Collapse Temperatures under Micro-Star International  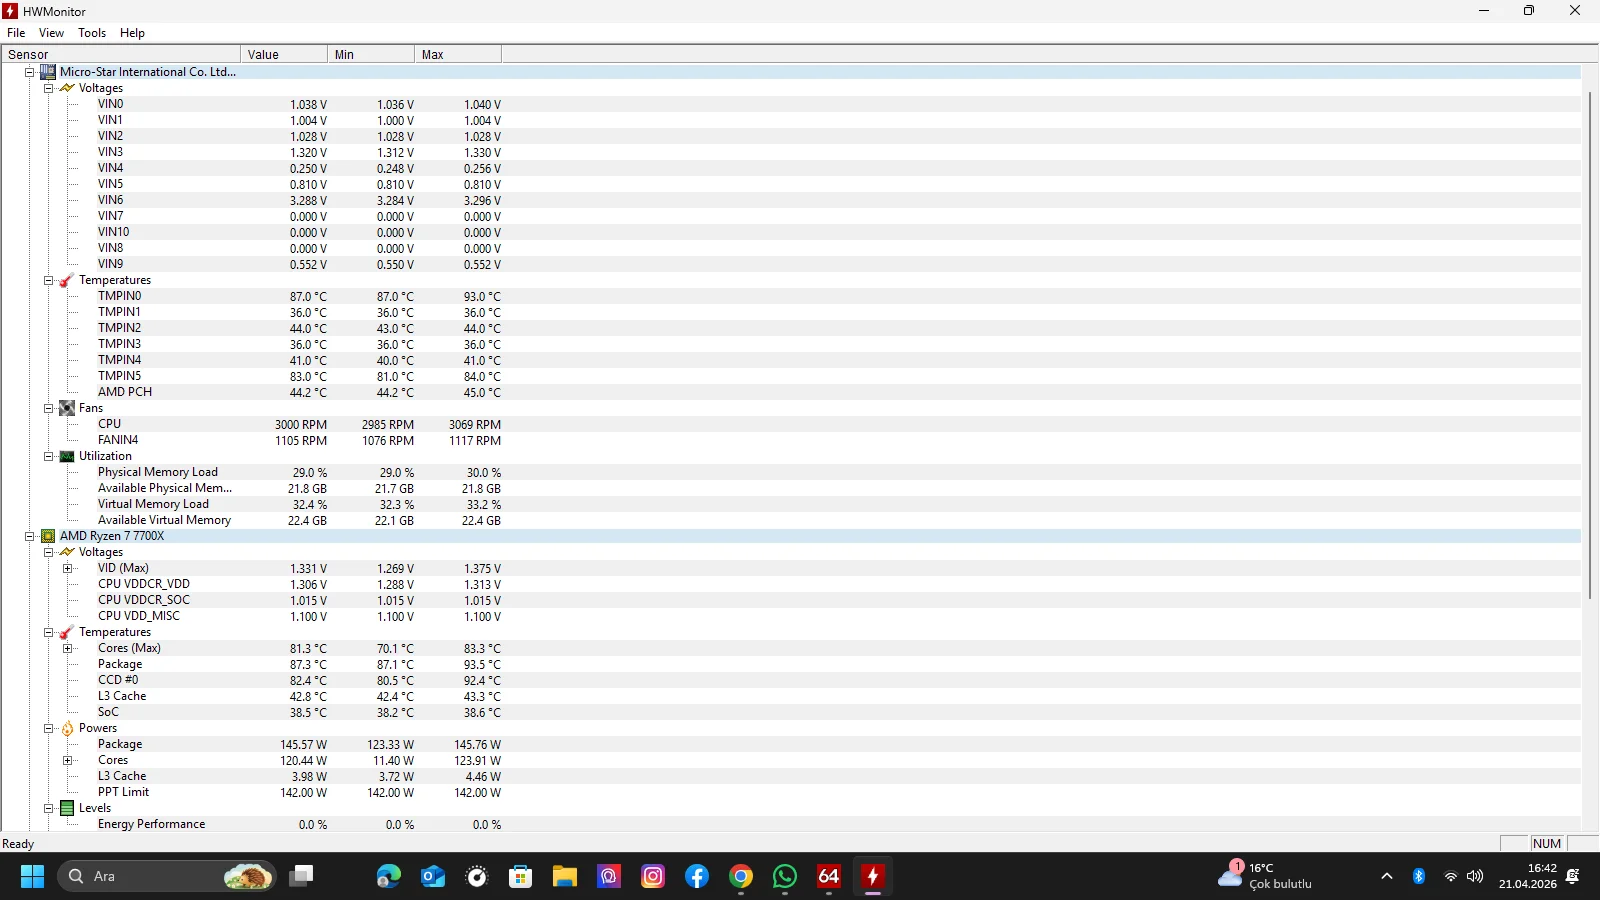[48, 280]
